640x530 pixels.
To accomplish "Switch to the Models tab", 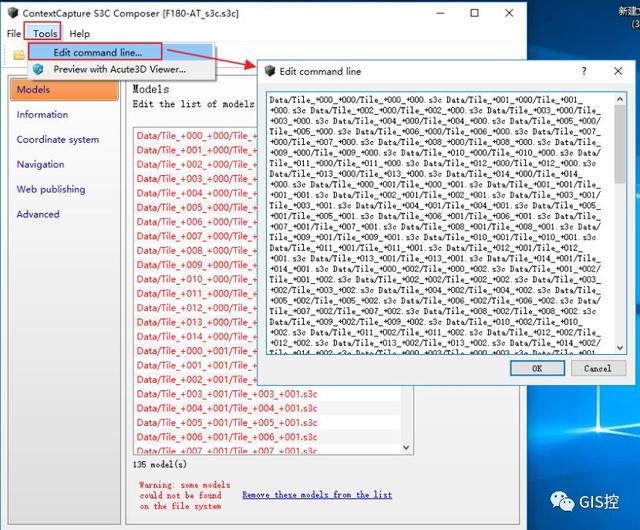I will [x=64, y=90].
